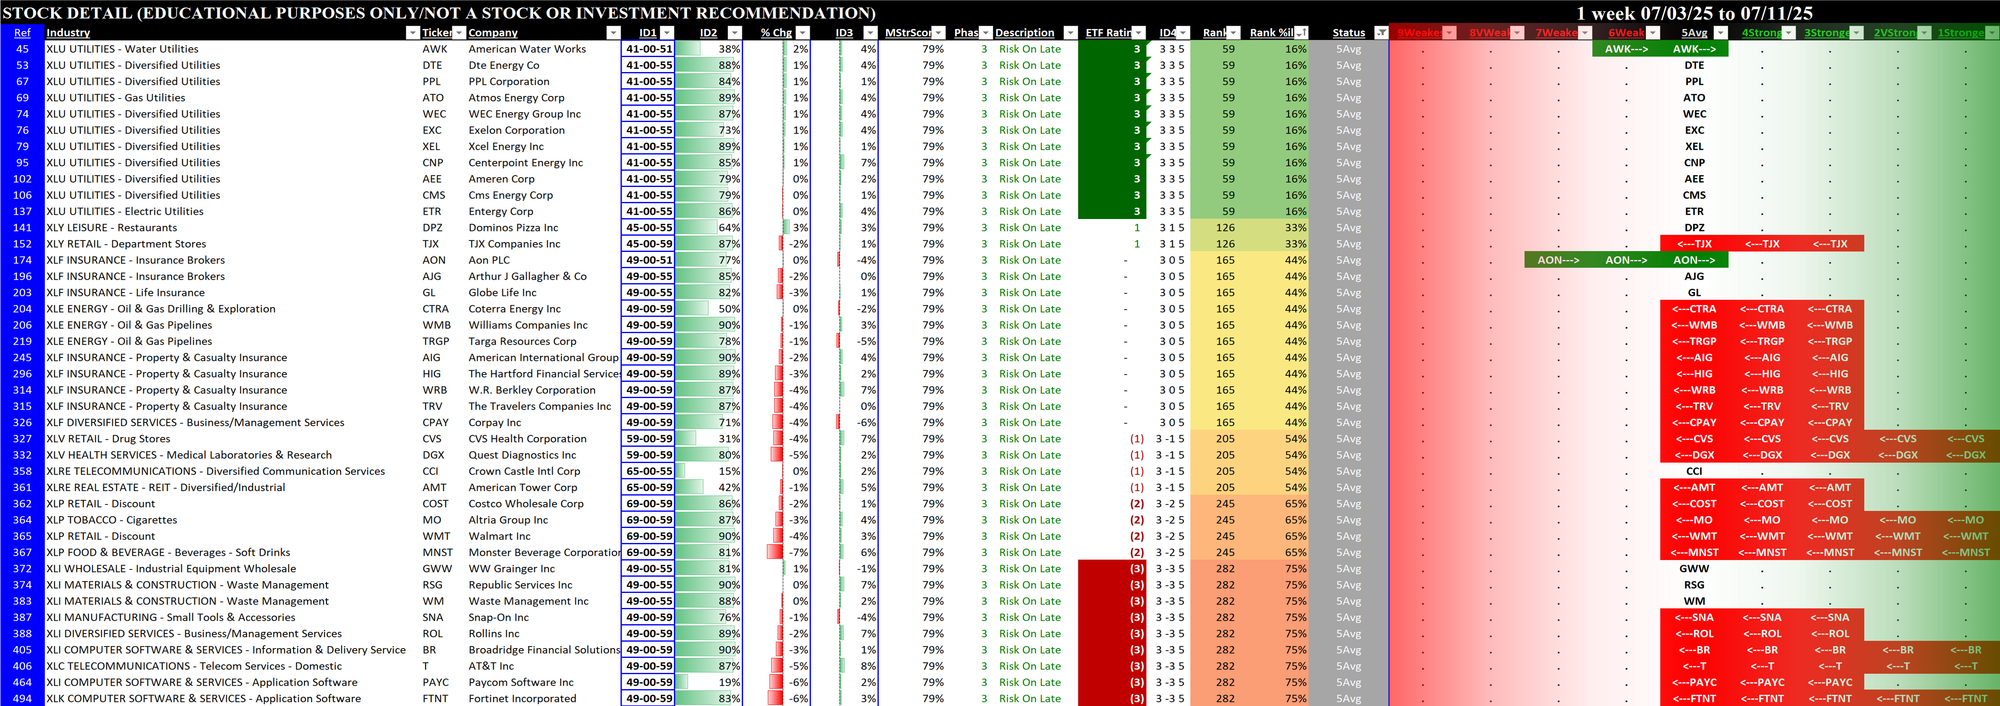The height and width of the screenshot is (706, 2000).
Task: Select Ref number 494 cell
Action: coord(22,699)
